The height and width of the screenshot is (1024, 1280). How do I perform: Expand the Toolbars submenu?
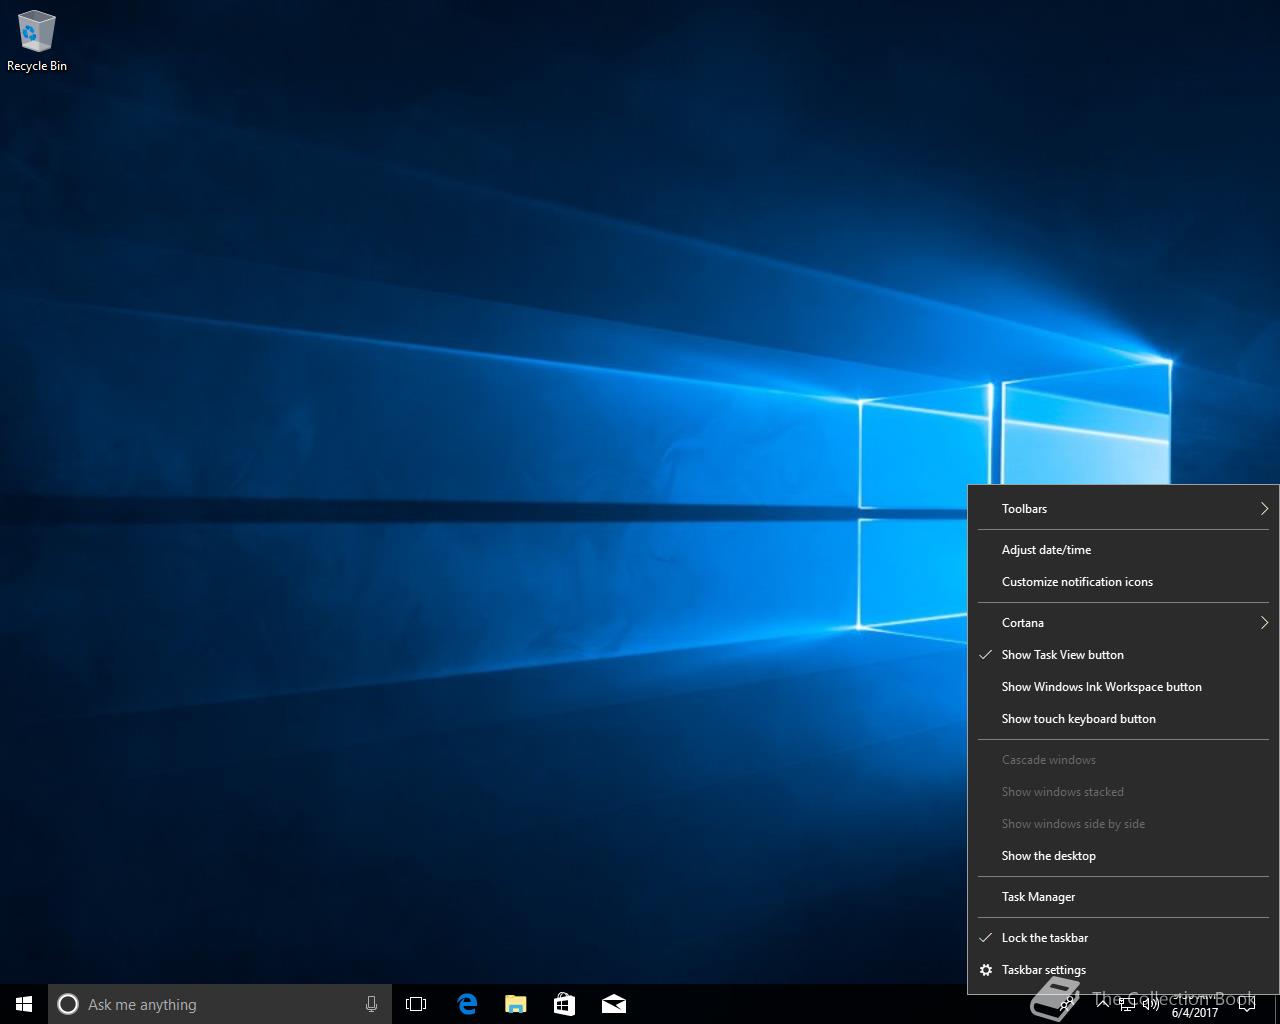1123,508
